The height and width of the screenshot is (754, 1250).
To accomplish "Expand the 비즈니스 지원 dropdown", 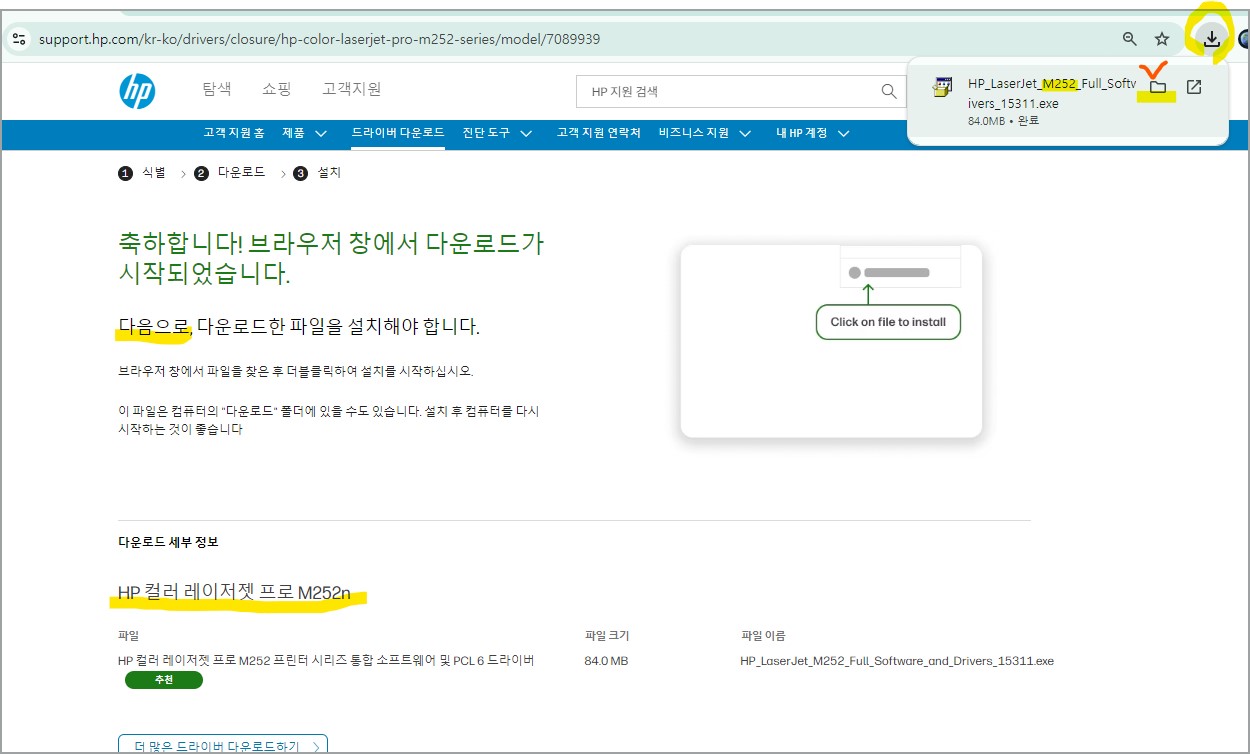I will point(707,133).
